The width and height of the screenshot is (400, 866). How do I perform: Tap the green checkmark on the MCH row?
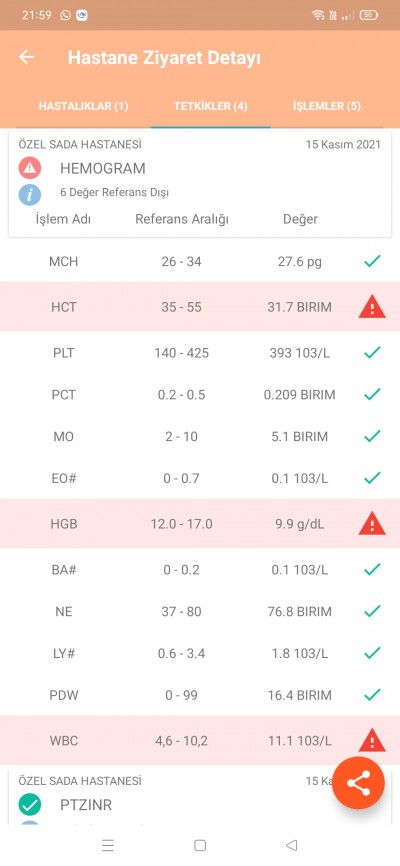(372, 261)
